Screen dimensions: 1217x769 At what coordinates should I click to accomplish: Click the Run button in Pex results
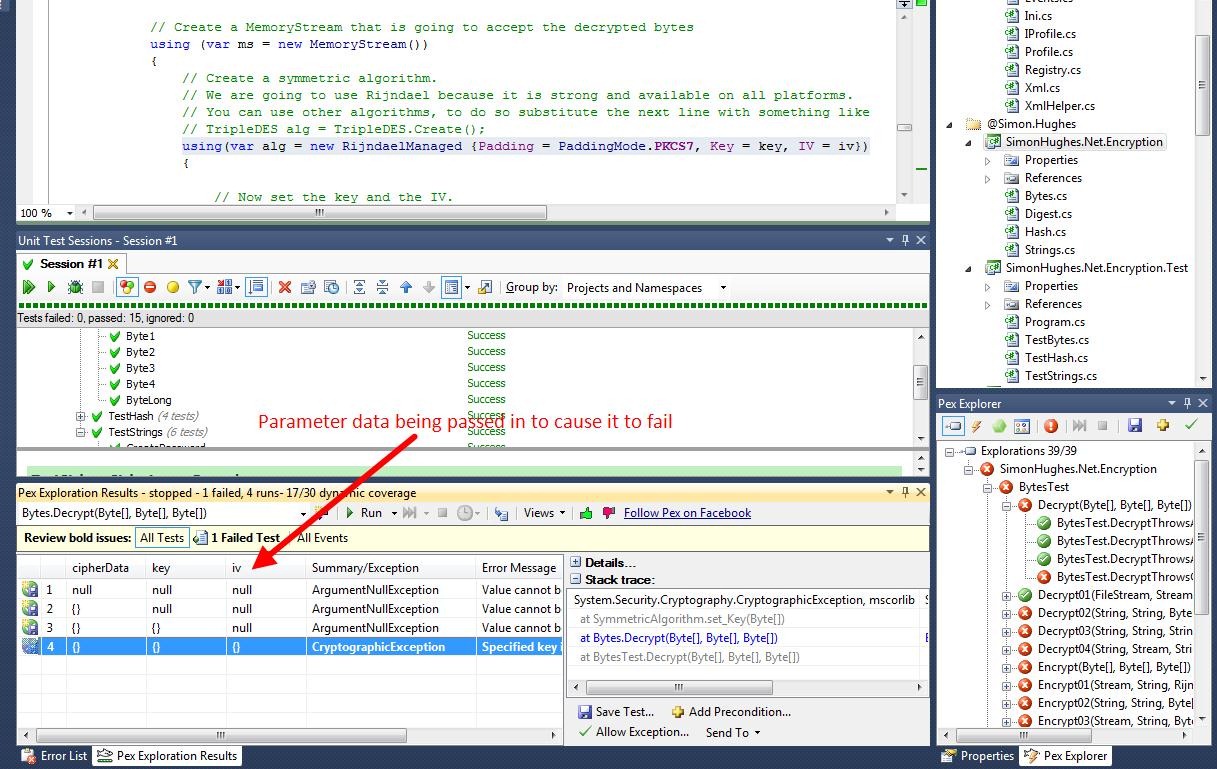(364, 513)
